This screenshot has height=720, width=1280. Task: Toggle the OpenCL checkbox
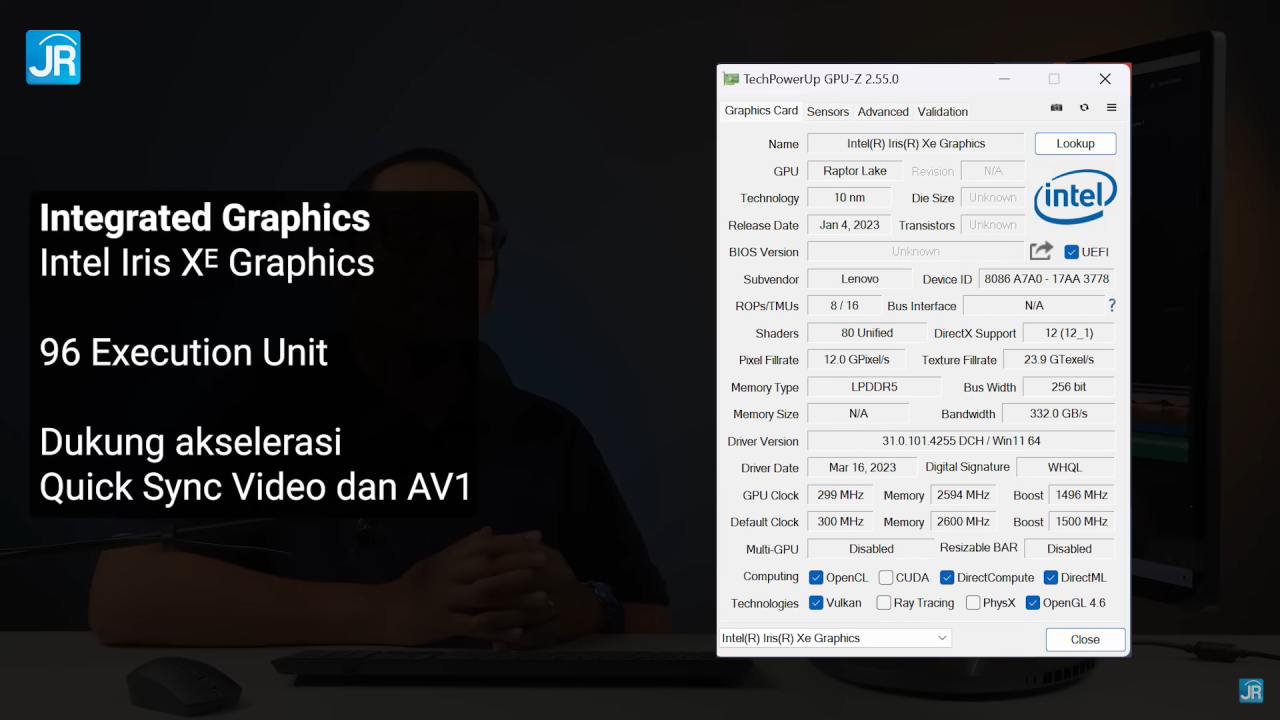click(x=816, y=577)
